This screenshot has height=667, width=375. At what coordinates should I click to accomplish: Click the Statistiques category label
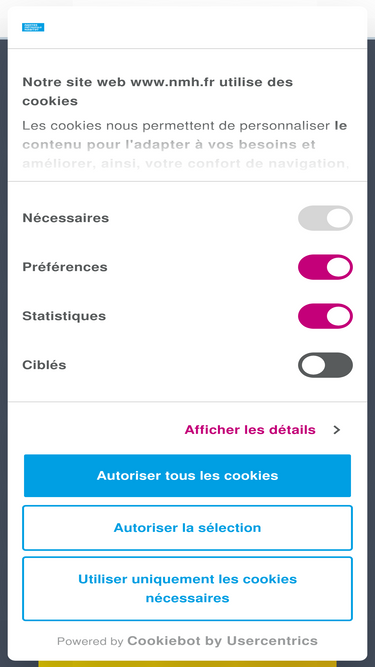coord(64,316)
